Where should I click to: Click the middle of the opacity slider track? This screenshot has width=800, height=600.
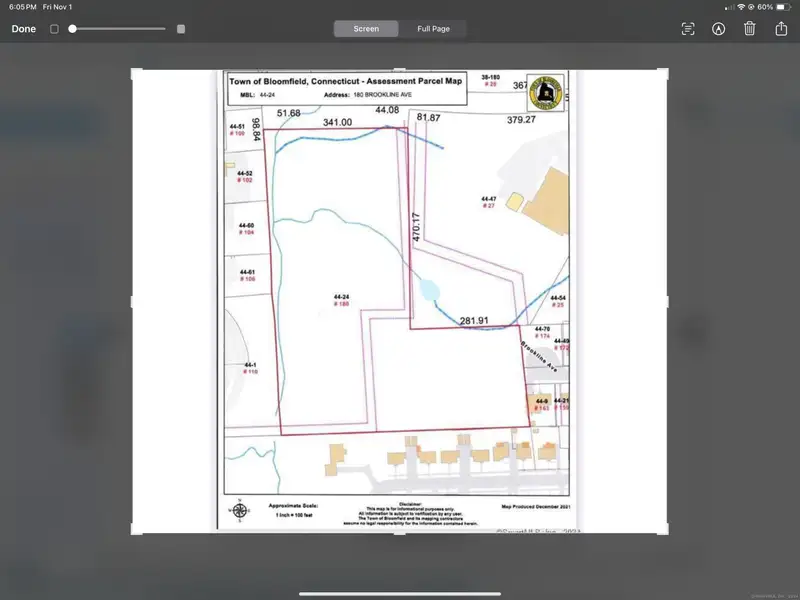point(120,29)
